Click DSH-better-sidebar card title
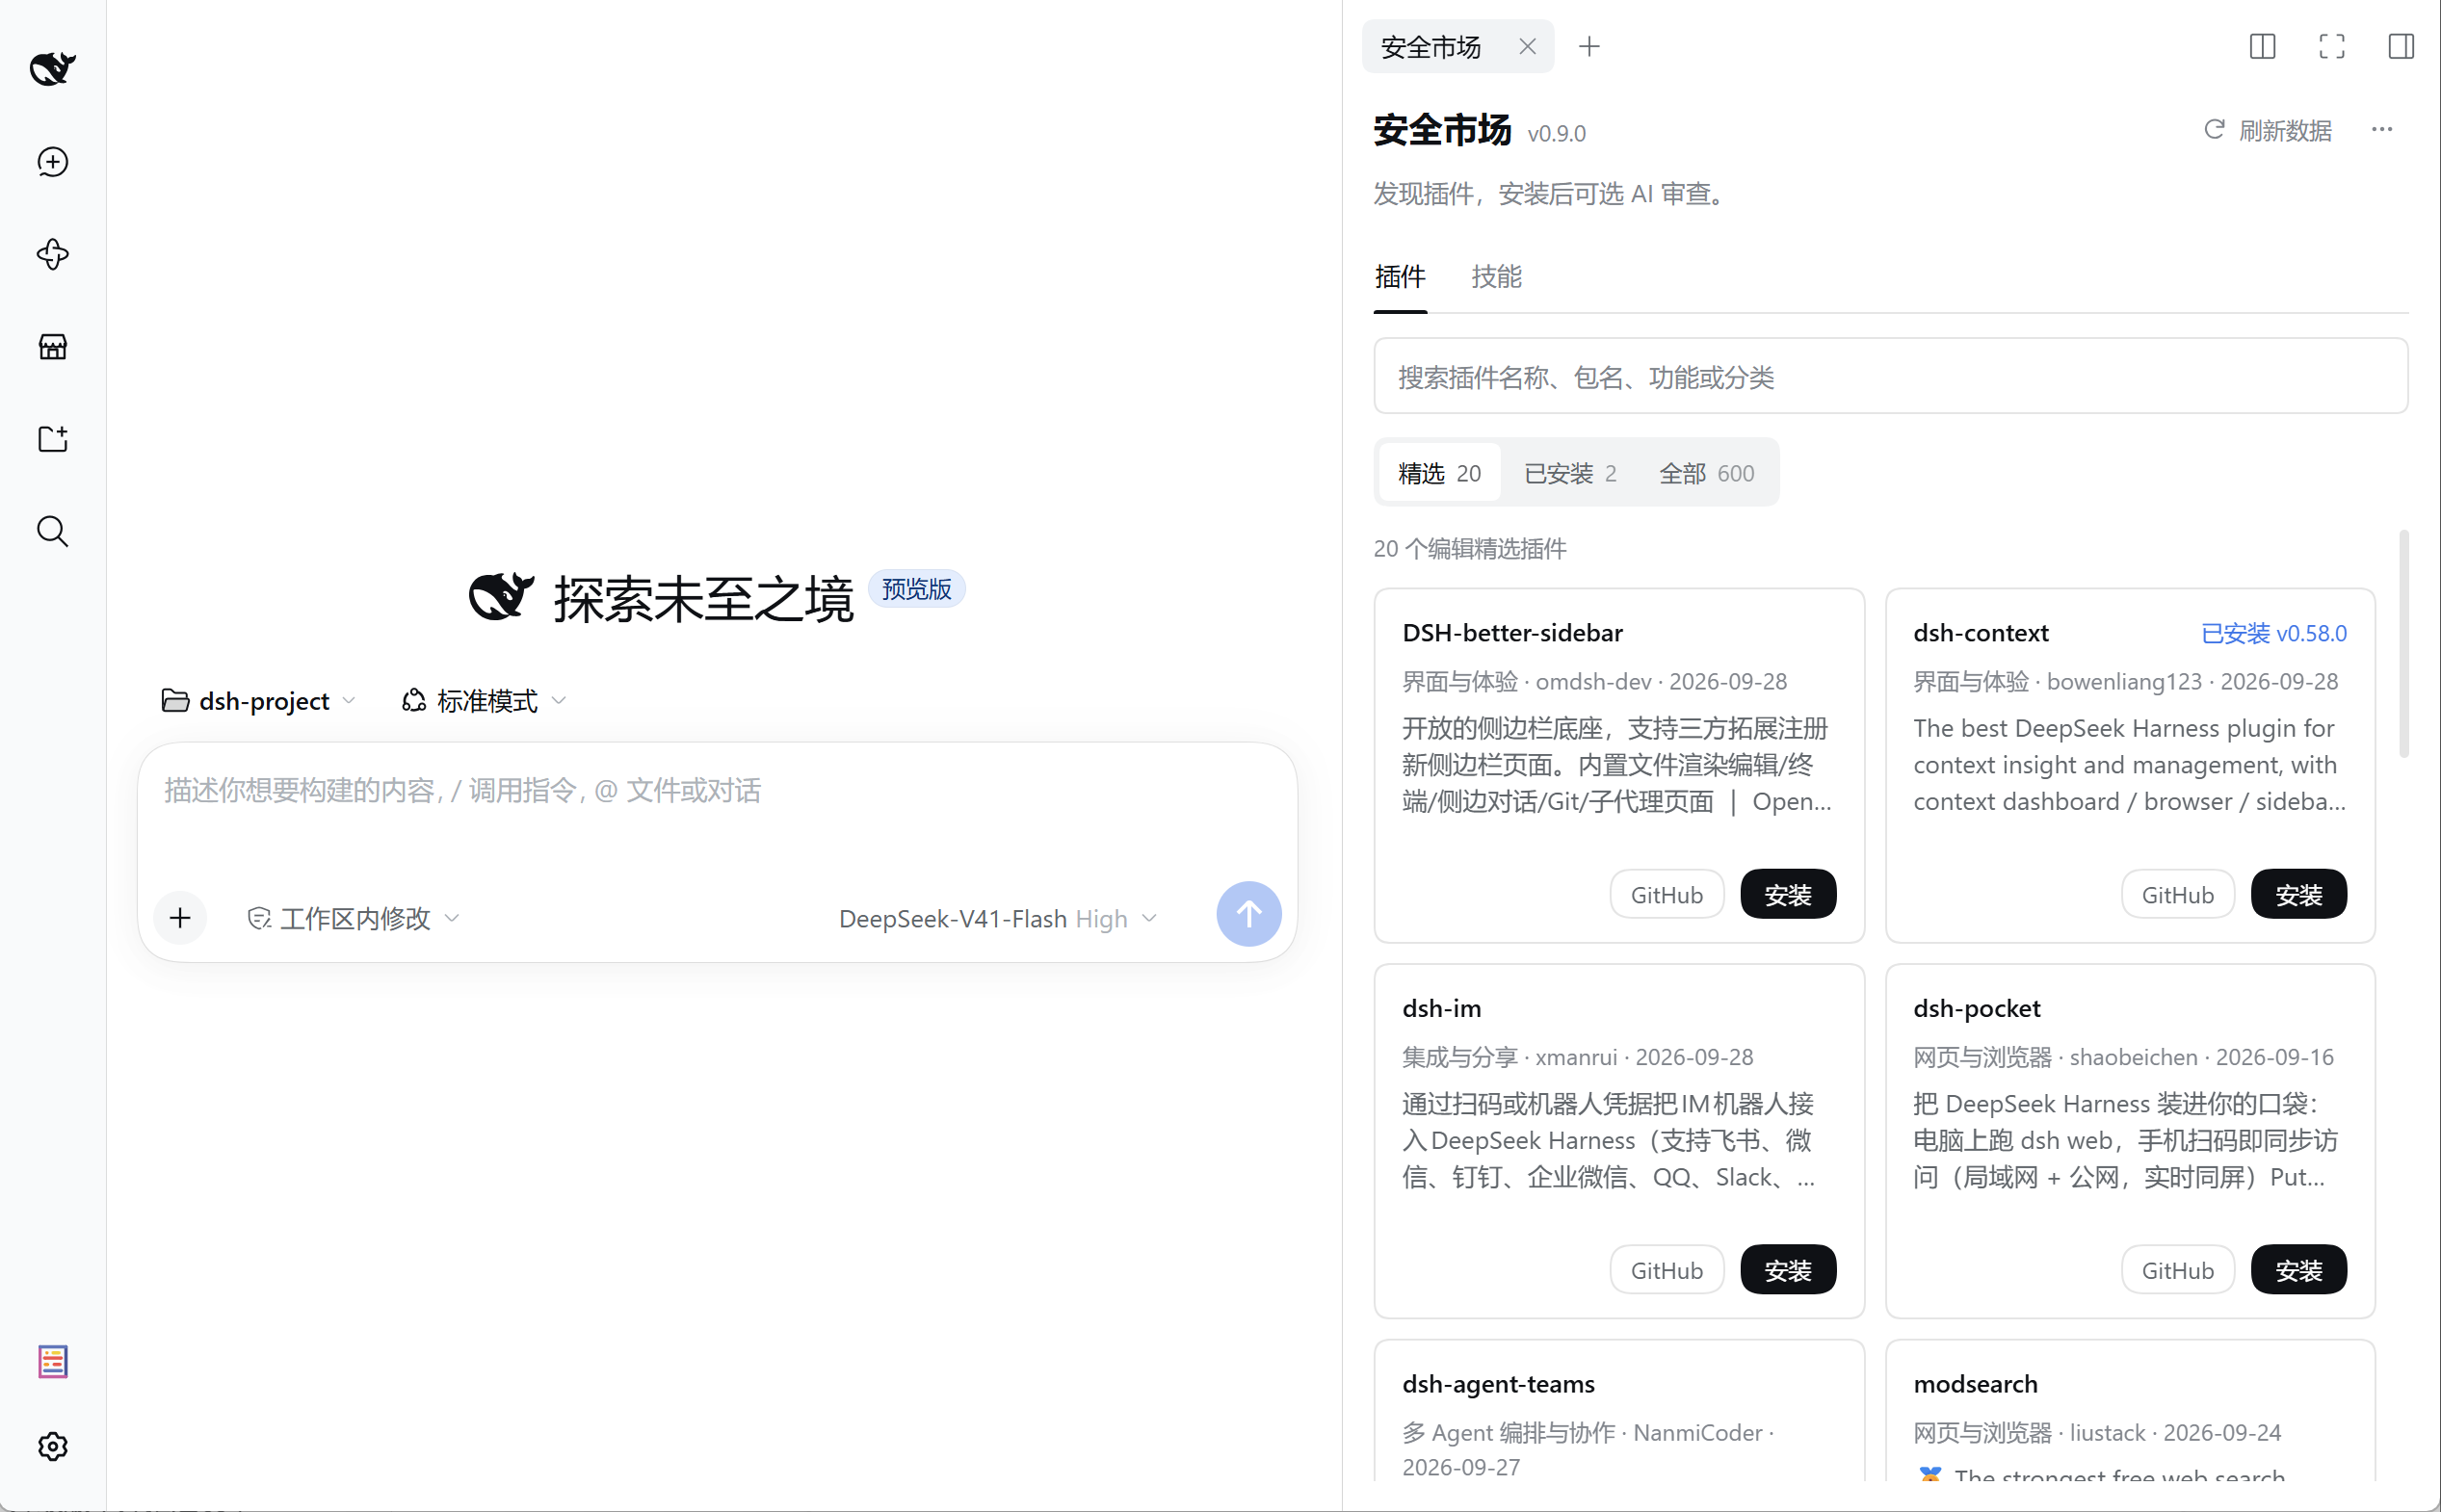Screen dimensions: 2441x1512 (1512, 633)
